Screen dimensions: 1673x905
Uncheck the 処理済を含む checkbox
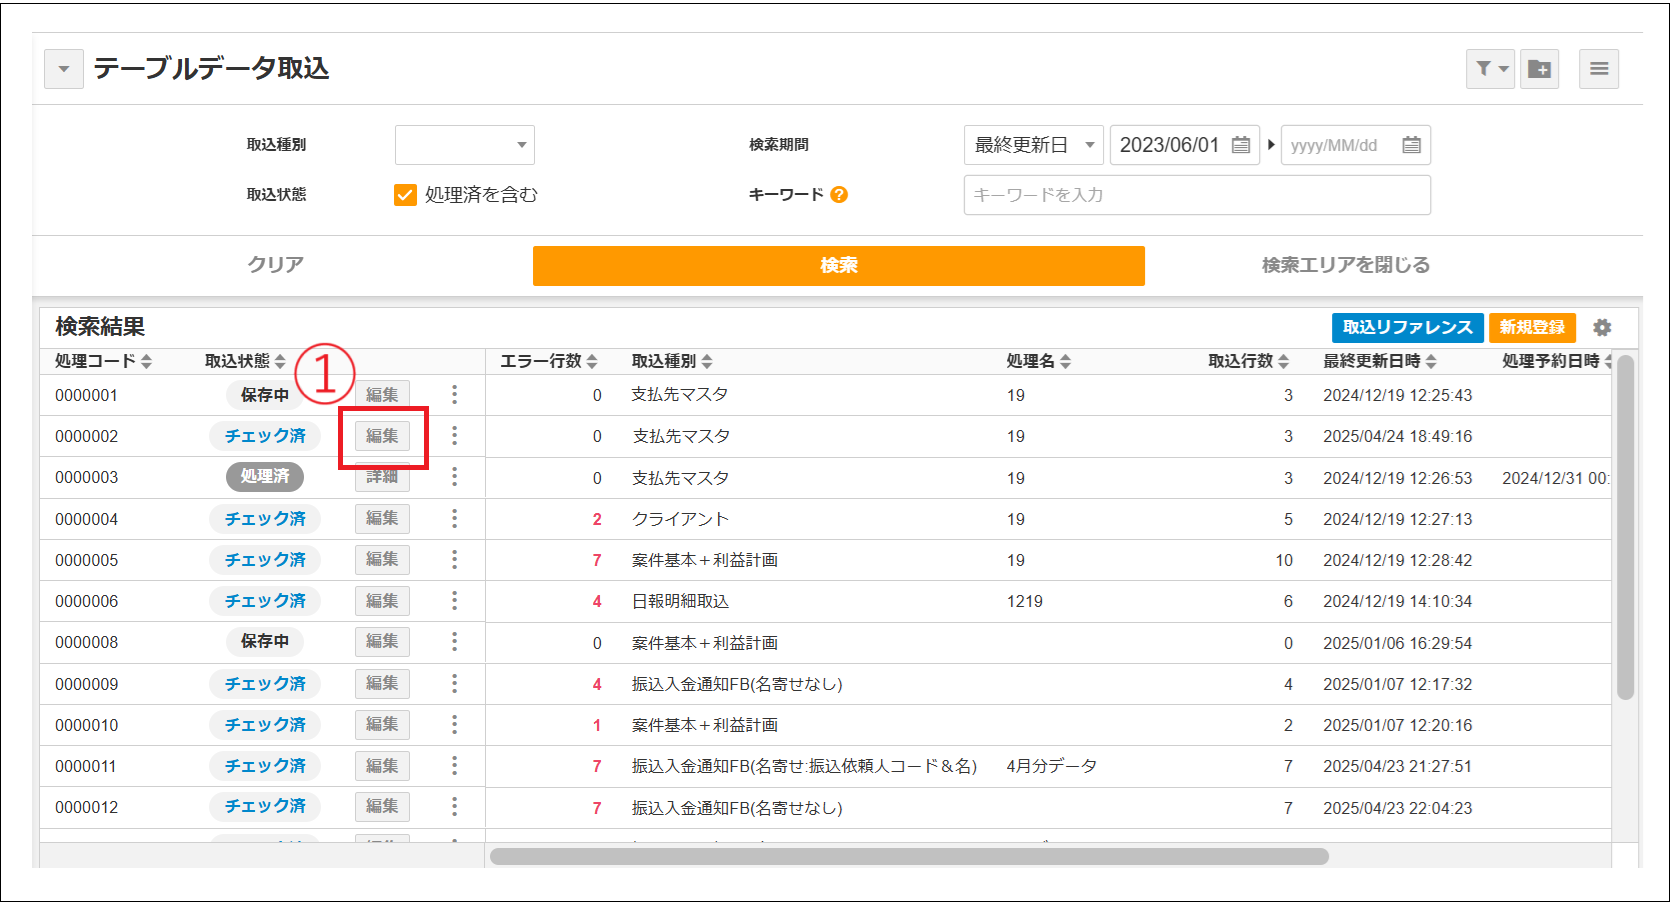405,195
